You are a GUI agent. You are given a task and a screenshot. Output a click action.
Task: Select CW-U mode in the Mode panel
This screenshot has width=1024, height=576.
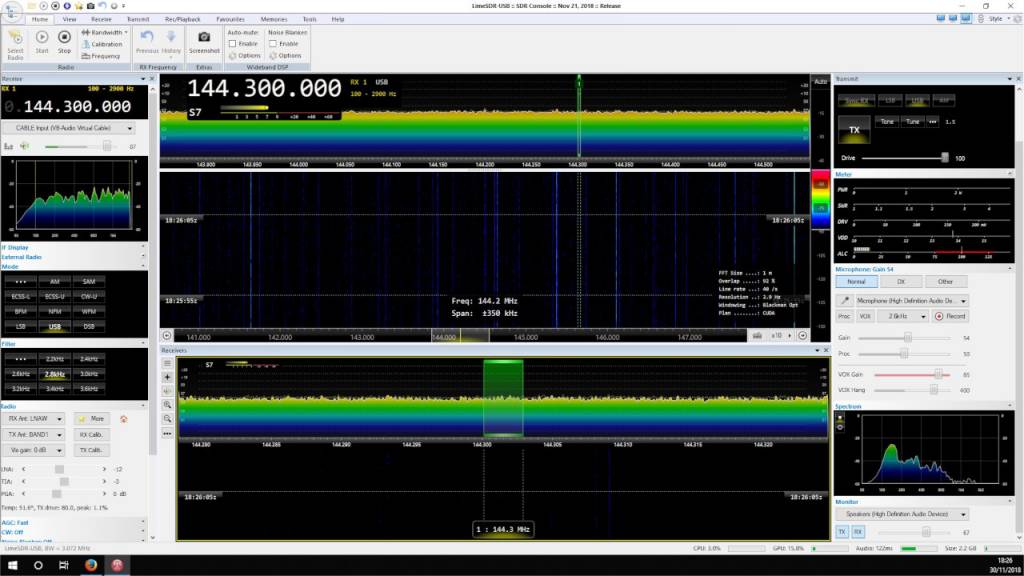[89, 296]
